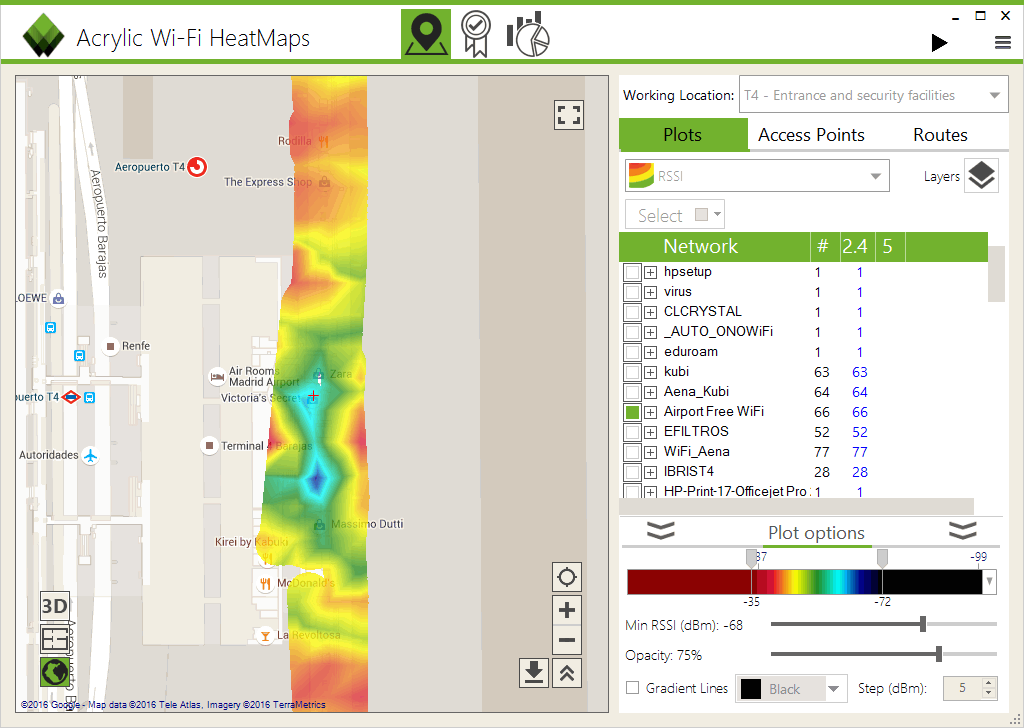The height and width of the screenshot is (728, 1024).
Task: Open the color scale dropdown arrow
Action: 990,581
